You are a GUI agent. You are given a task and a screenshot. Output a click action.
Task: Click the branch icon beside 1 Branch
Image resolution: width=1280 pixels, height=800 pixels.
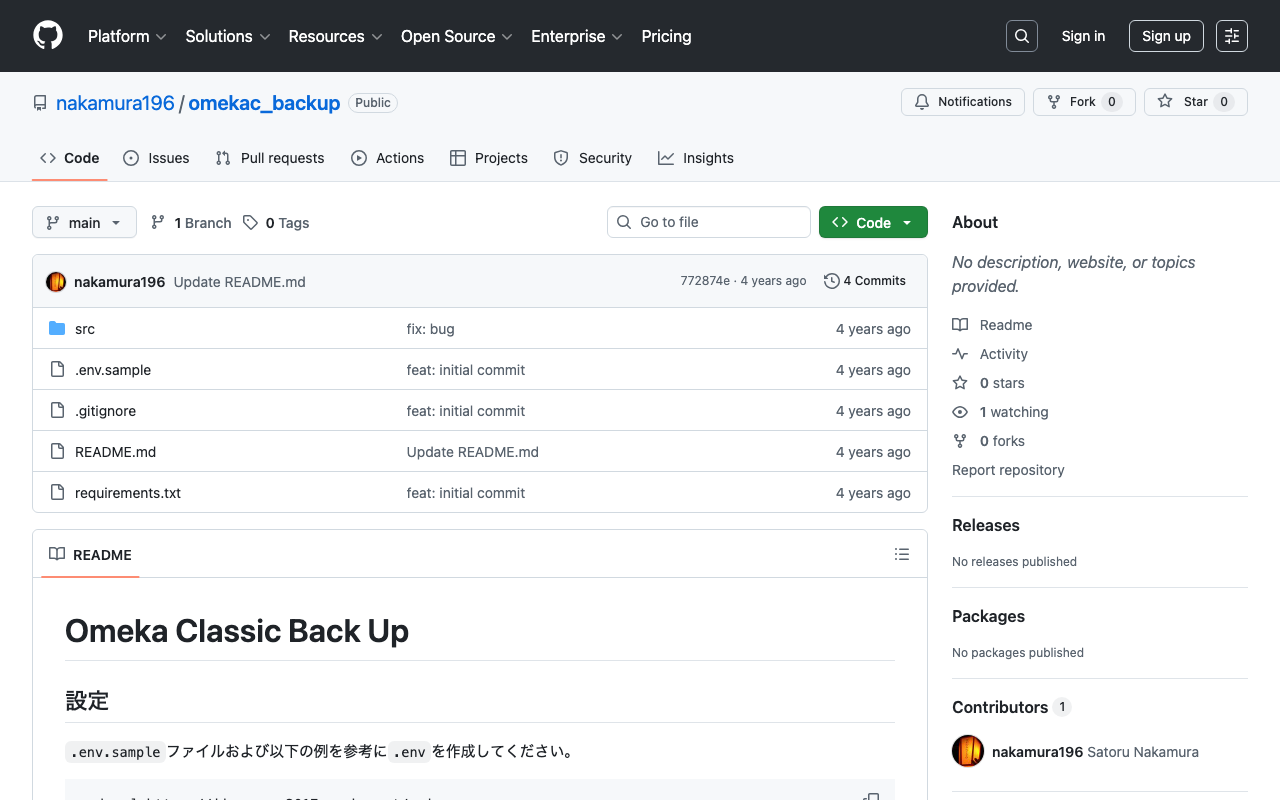[x=158, y=223]
